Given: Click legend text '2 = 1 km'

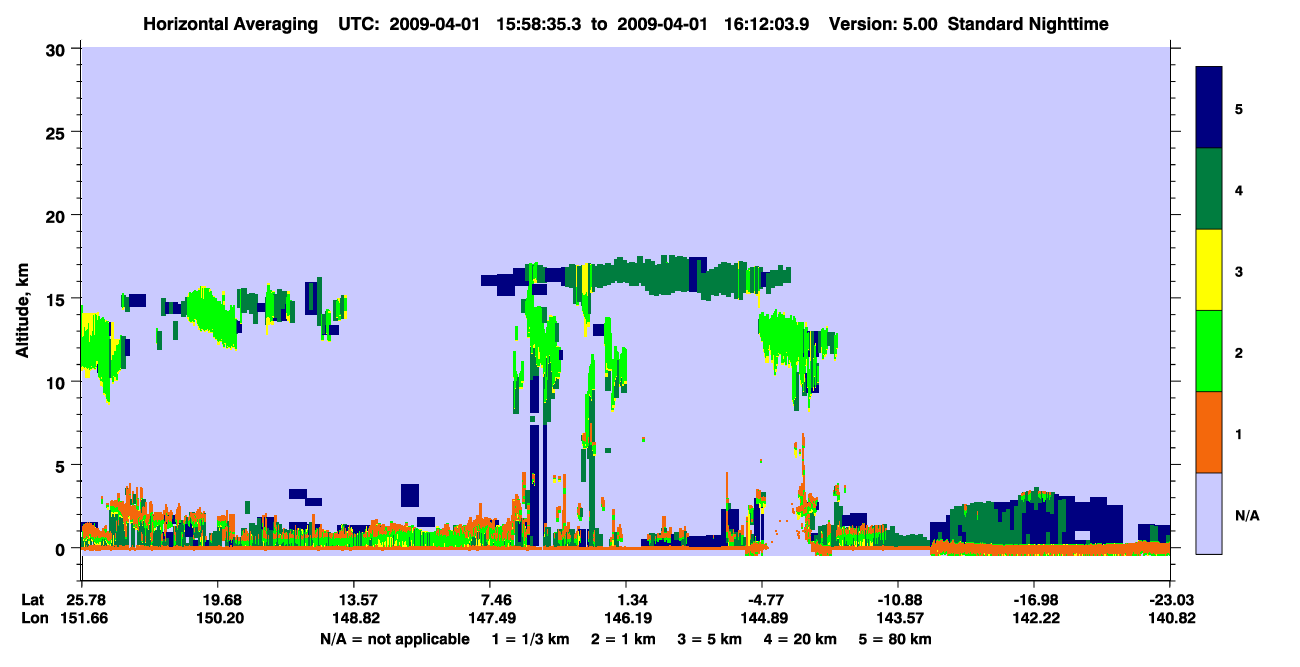Looking at the screenshot, I should click(623, 639).
